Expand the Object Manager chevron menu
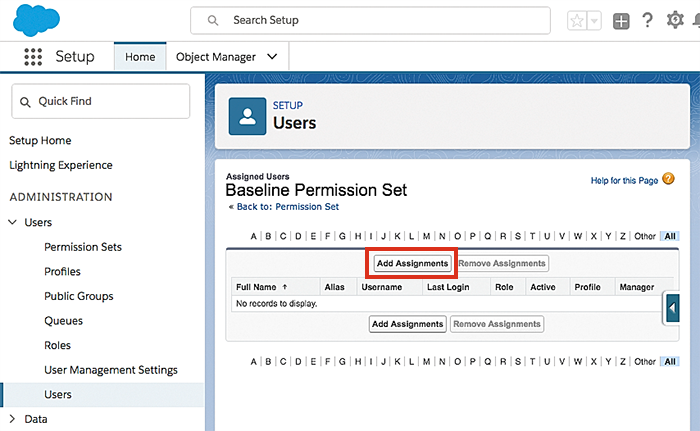 coord(272,57)
